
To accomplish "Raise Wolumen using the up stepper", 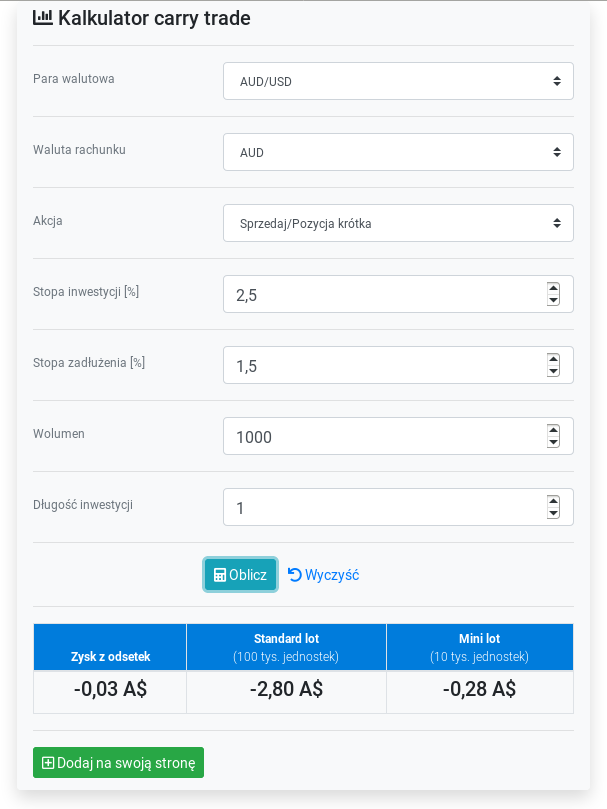I will coord(553,430).
